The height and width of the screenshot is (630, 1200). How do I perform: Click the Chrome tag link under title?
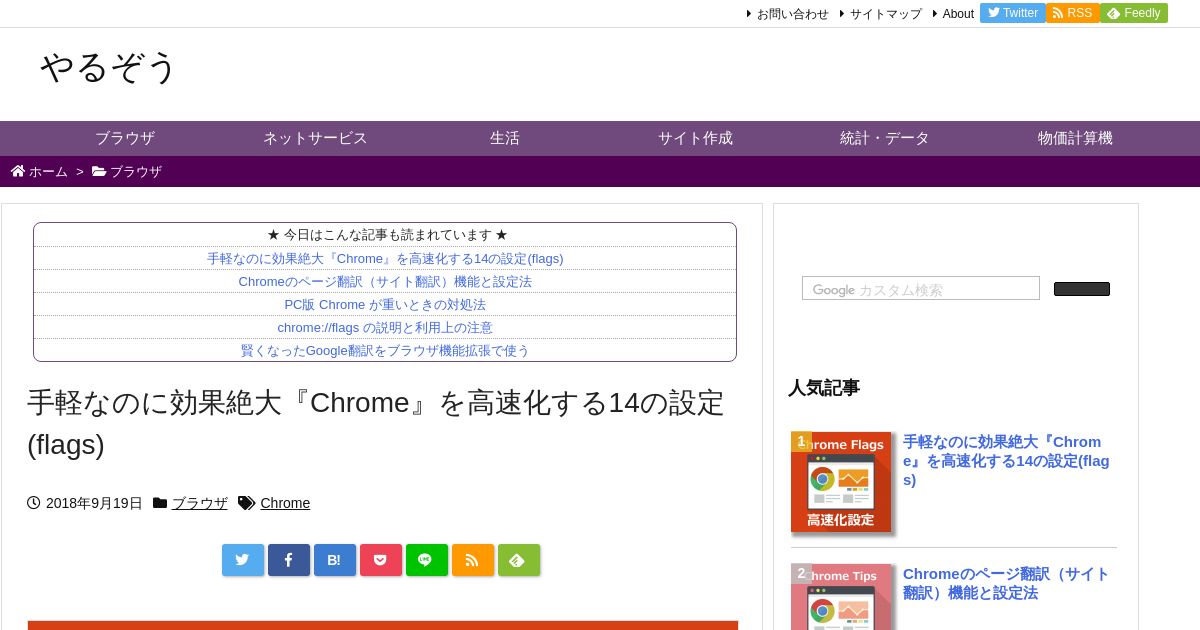[285, 503]
